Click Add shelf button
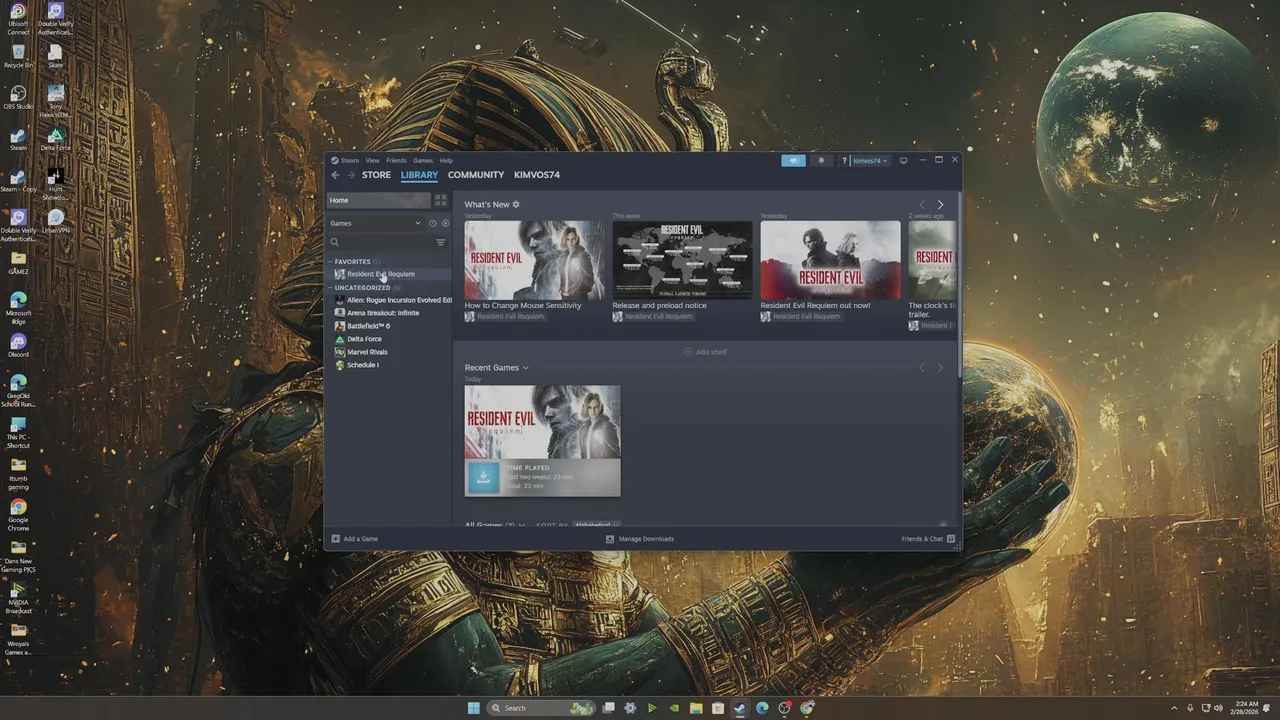 [705, 352]
